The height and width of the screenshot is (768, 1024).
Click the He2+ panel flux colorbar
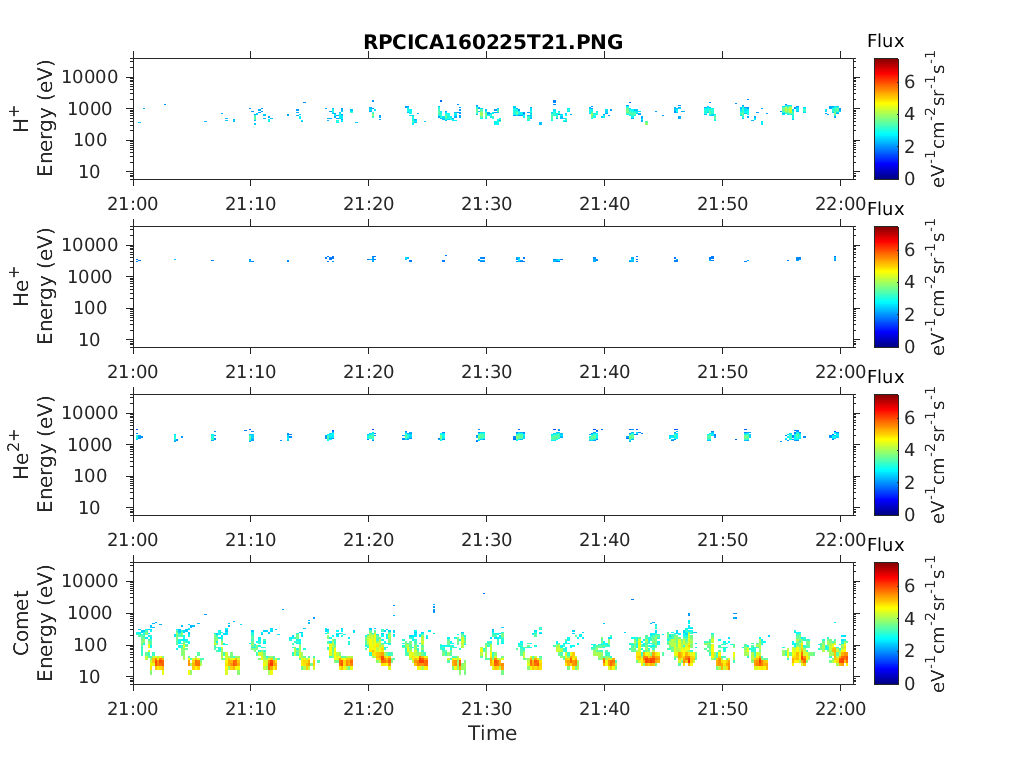886,455
